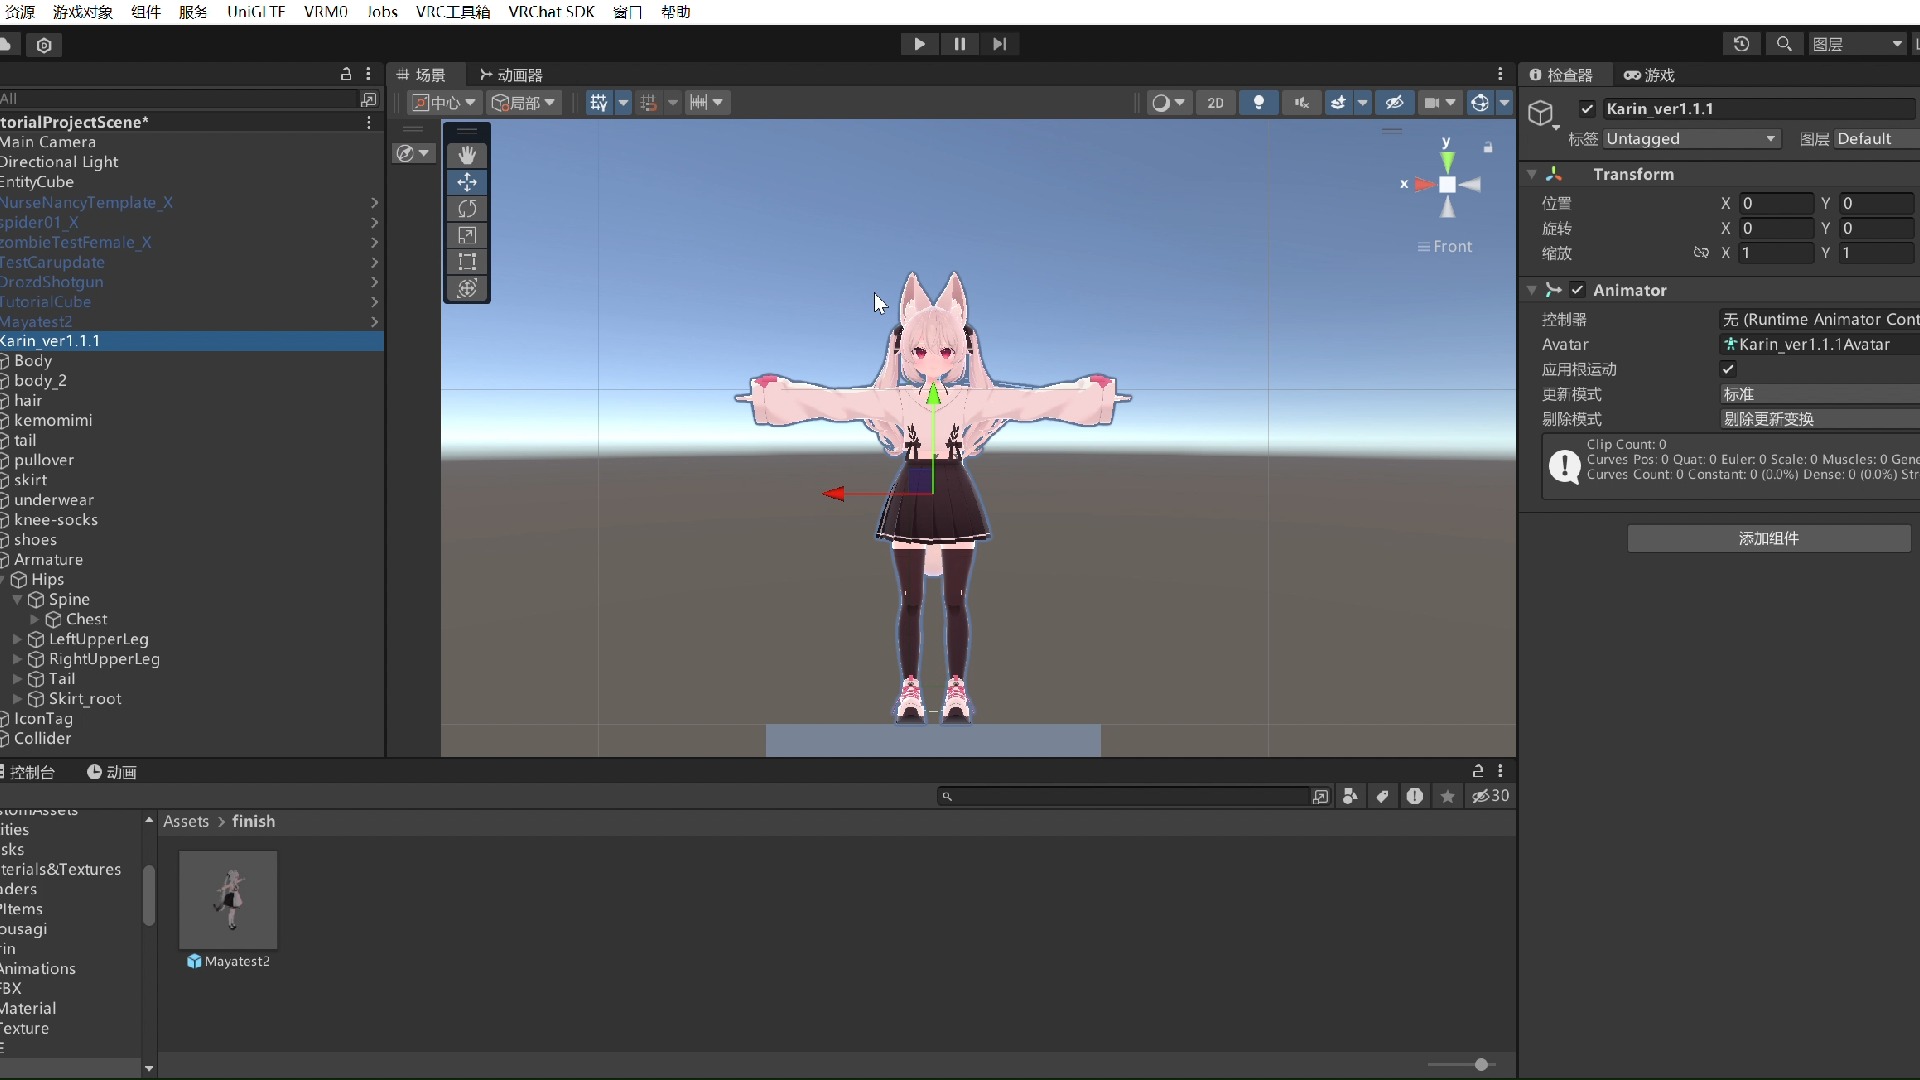
Task: Click the hierarchy panel lock icon
Action: click(x=346, y=74)
